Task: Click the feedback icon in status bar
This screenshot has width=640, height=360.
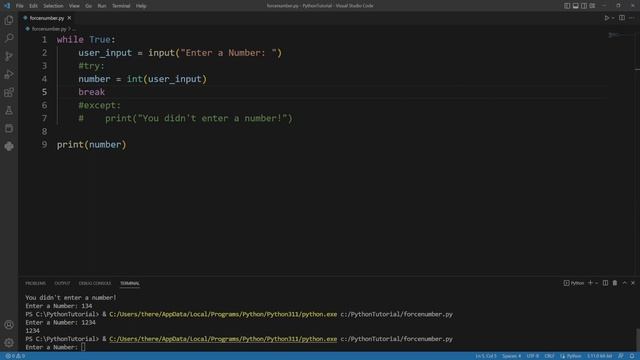Action: point(621,356)
